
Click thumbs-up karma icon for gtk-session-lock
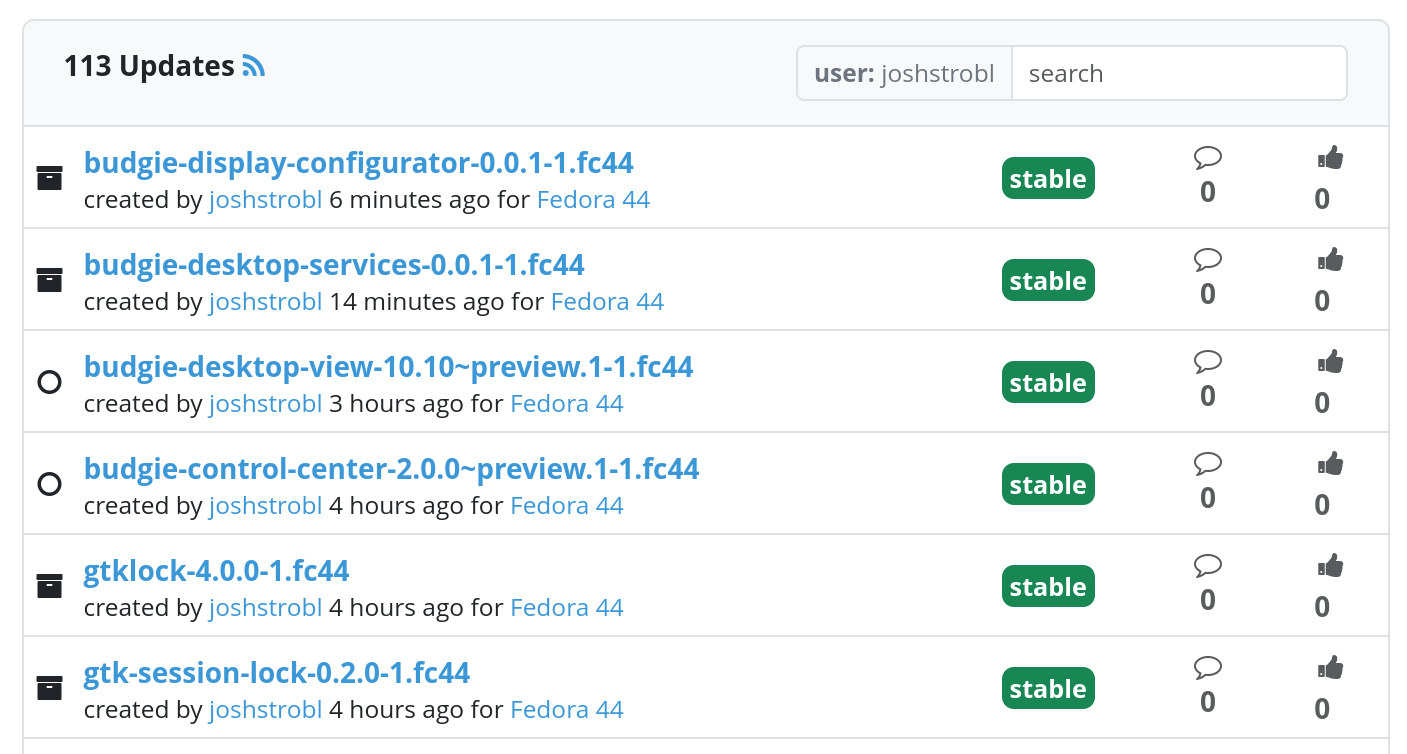[1329, 668]
